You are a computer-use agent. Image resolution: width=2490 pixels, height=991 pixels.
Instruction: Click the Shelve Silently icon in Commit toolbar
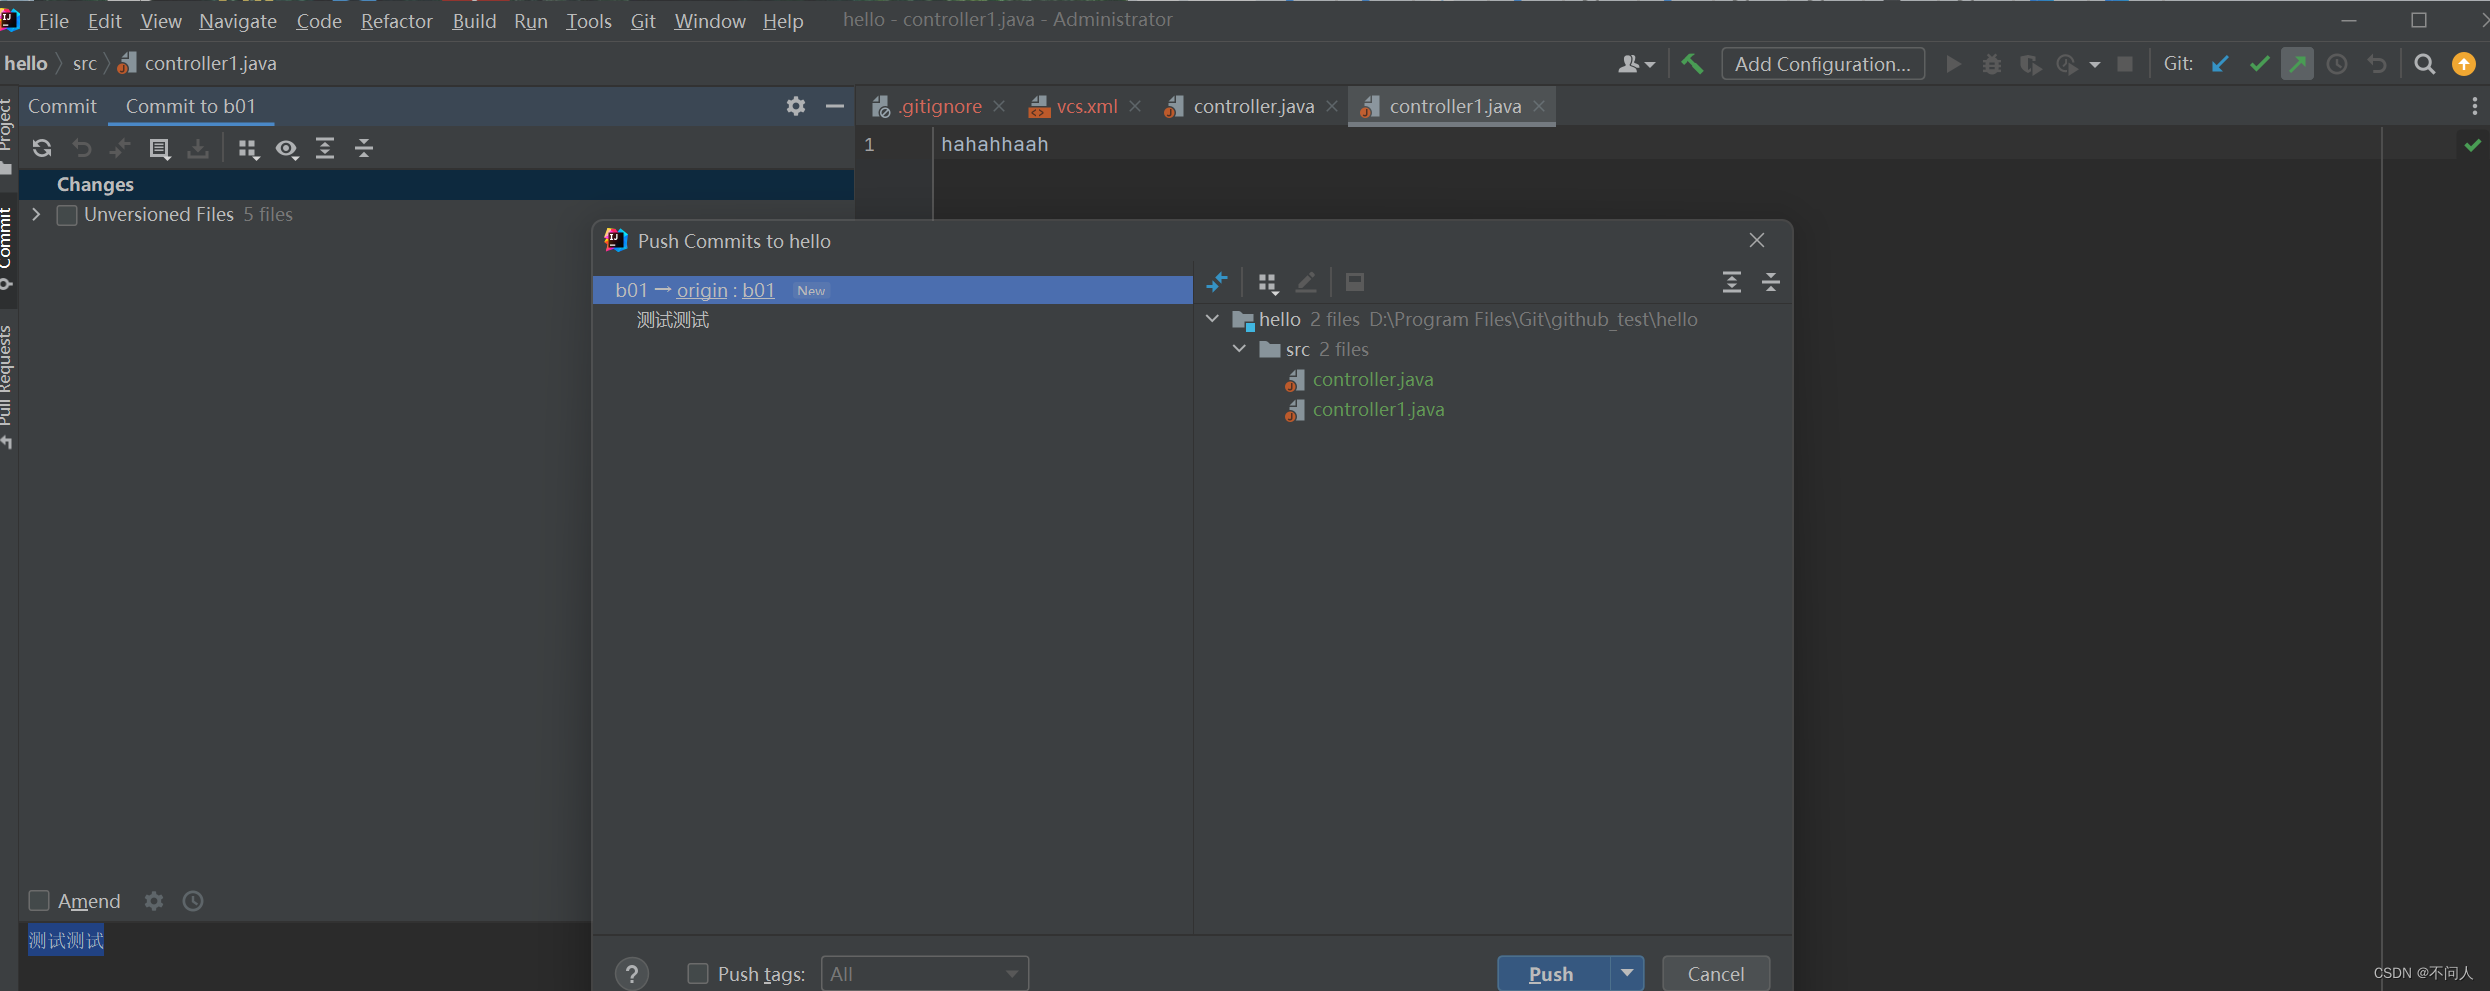click(x=198, y=149)
